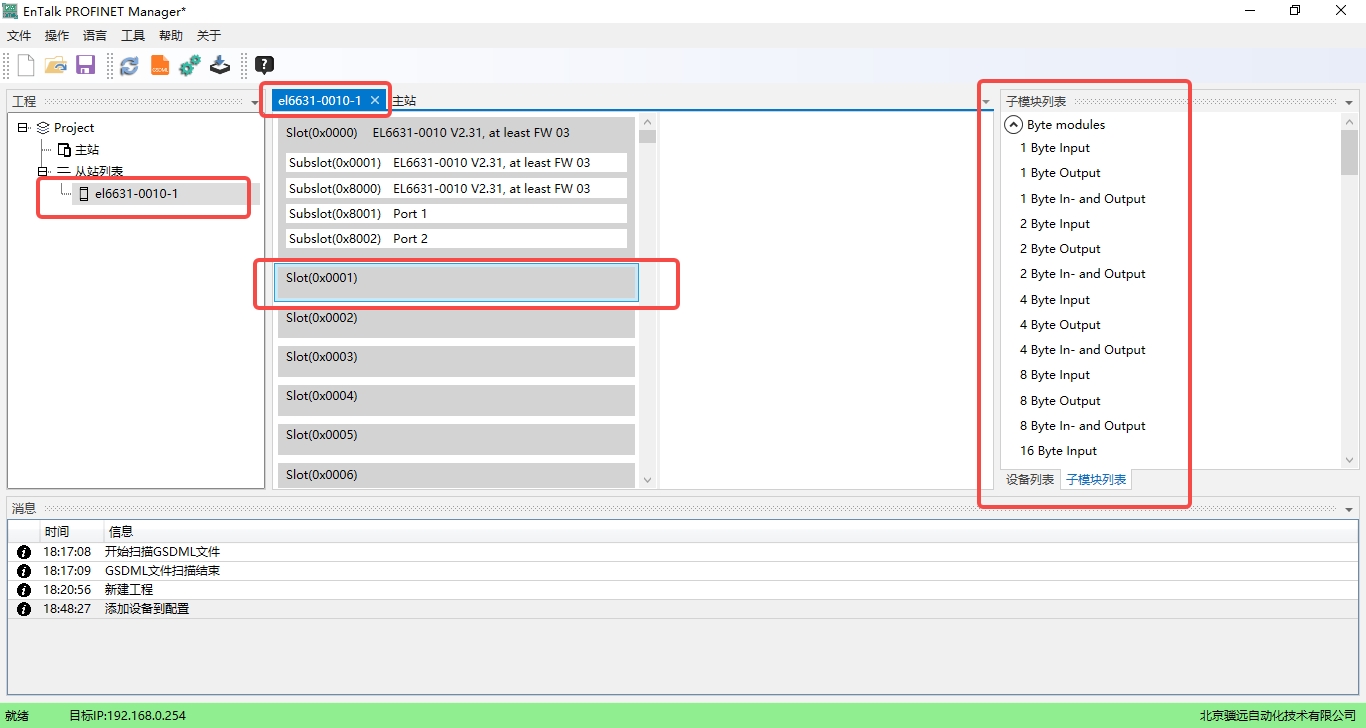Click the black help question mark icon
This screenshot has width=1366, height=728.
pyautogui.click(x=264, y=66)
